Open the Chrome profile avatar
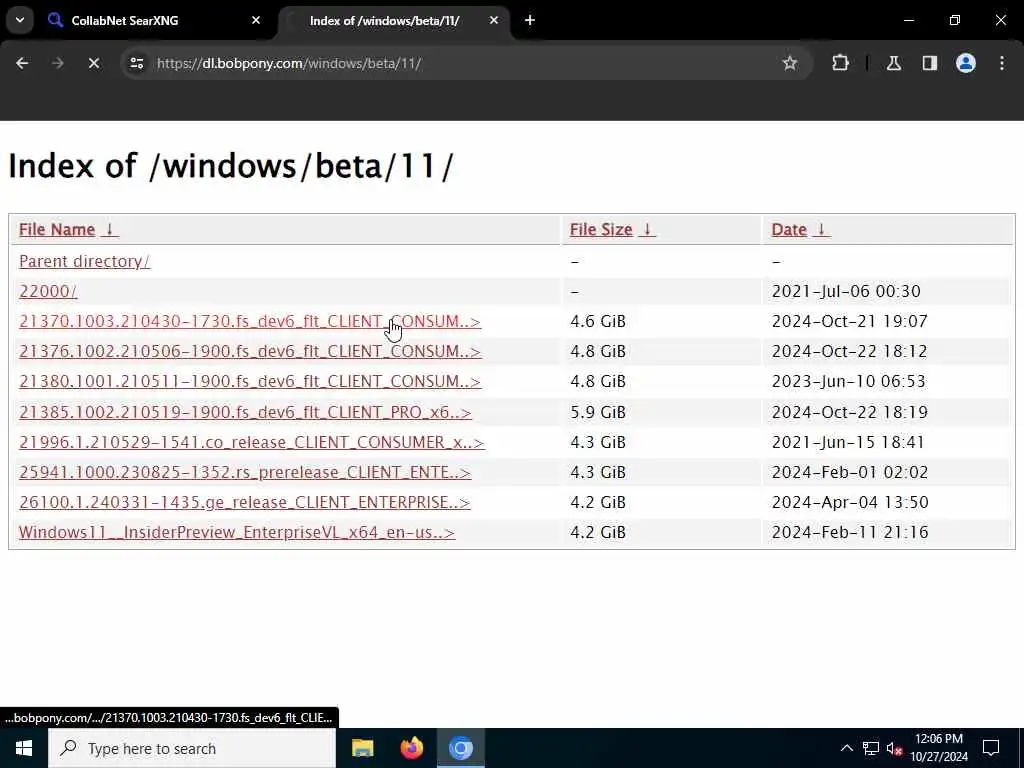This screenshot has height=768, width=1024. tap(966, 63)
